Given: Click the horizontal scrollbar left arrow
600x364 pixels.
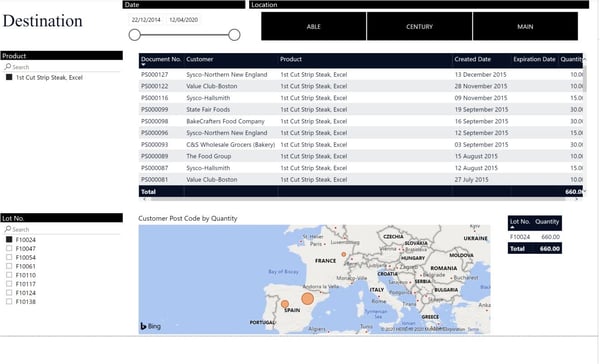Looking at the screenshot, I should (x=144, y=199).
